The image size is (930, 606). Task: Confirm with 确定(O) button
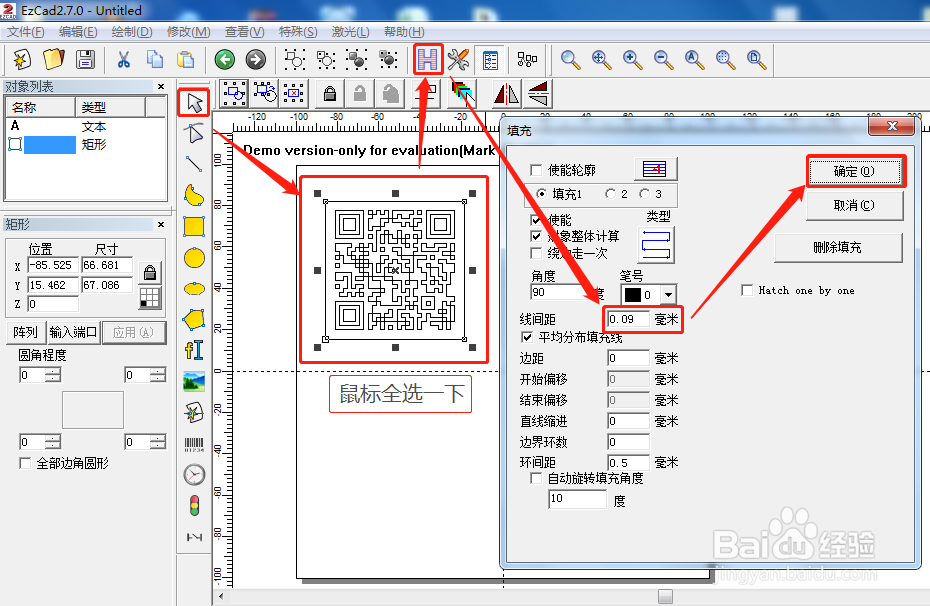(855, 171)
